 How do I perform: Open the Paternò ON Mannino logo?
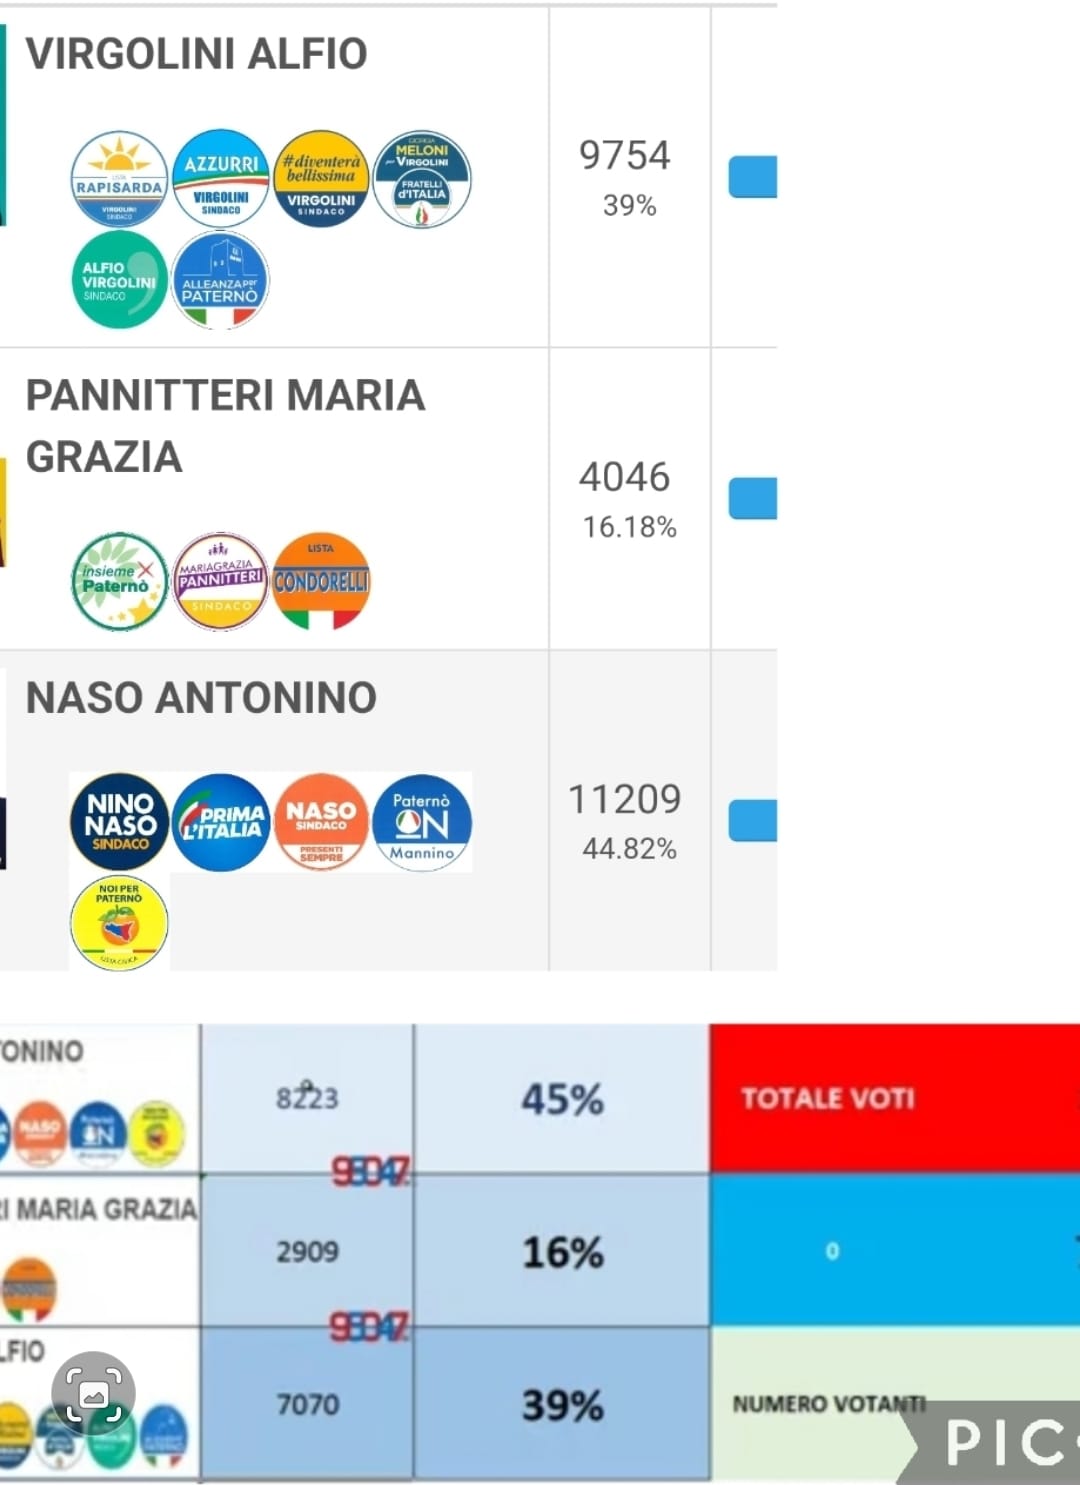point(422,822)
